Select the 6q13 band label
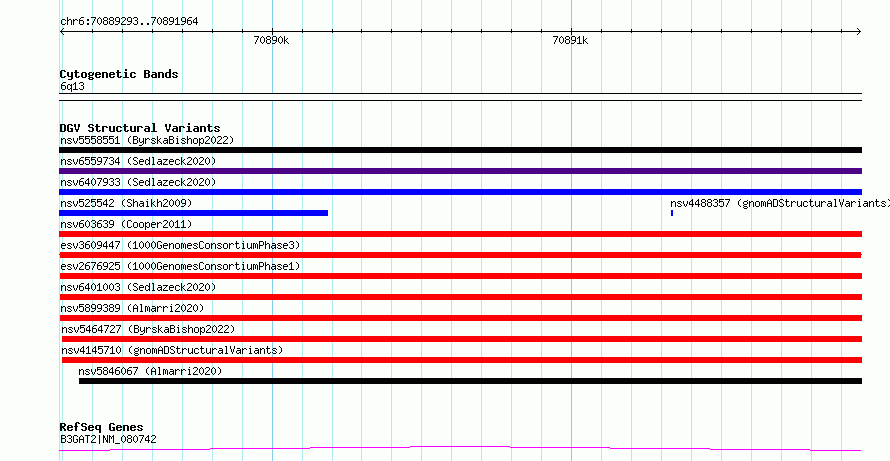The height and width of the screenshot is (461, 890). pos(72,86)
